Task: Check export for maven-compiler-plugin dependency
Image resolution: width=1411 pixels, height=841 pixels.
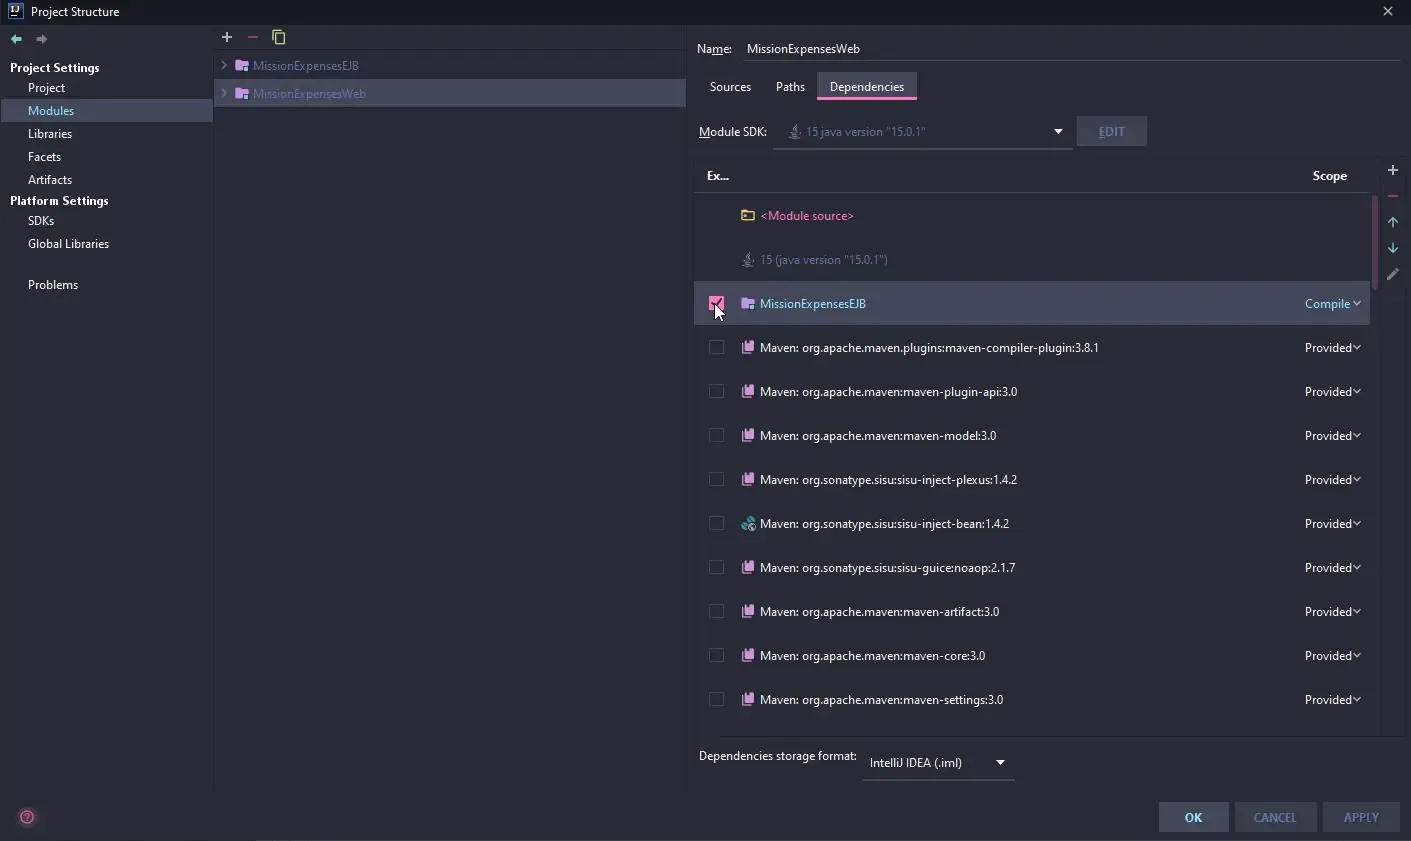Action: (716, 347)
